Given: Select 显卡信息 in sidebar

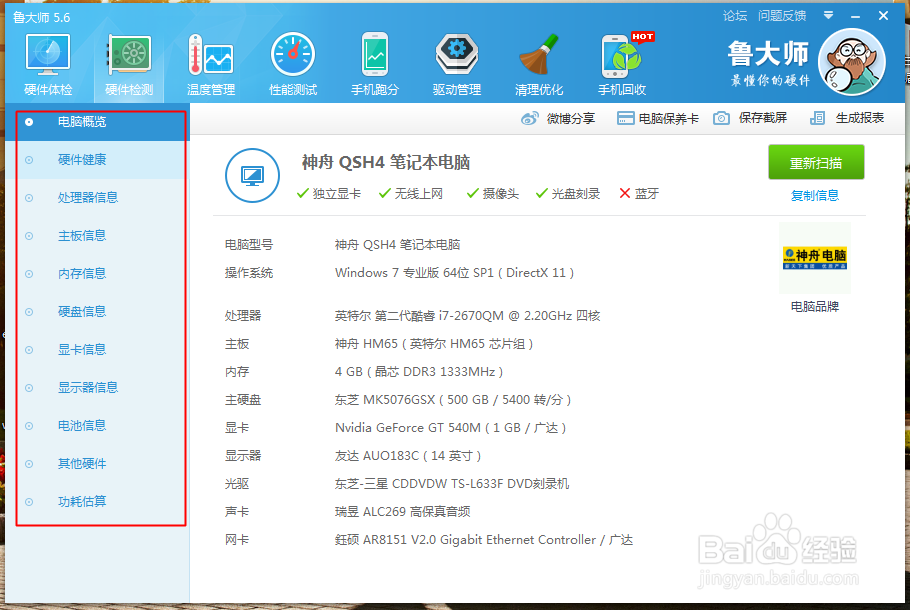Looking at the screenshot, I should [x=98, y=349].
